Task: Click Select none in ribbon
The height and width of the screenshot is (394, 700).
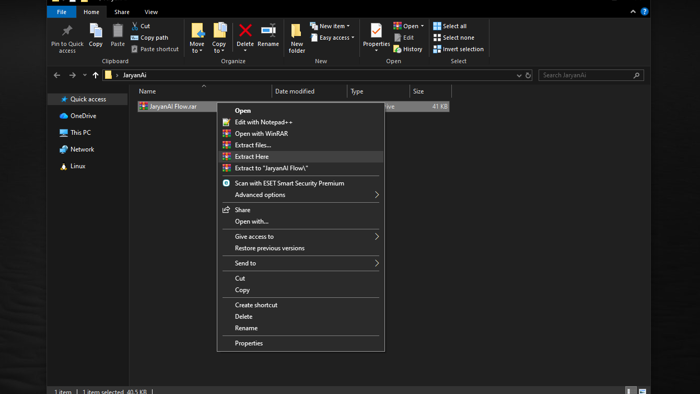Action: click(x=454, y=37)
